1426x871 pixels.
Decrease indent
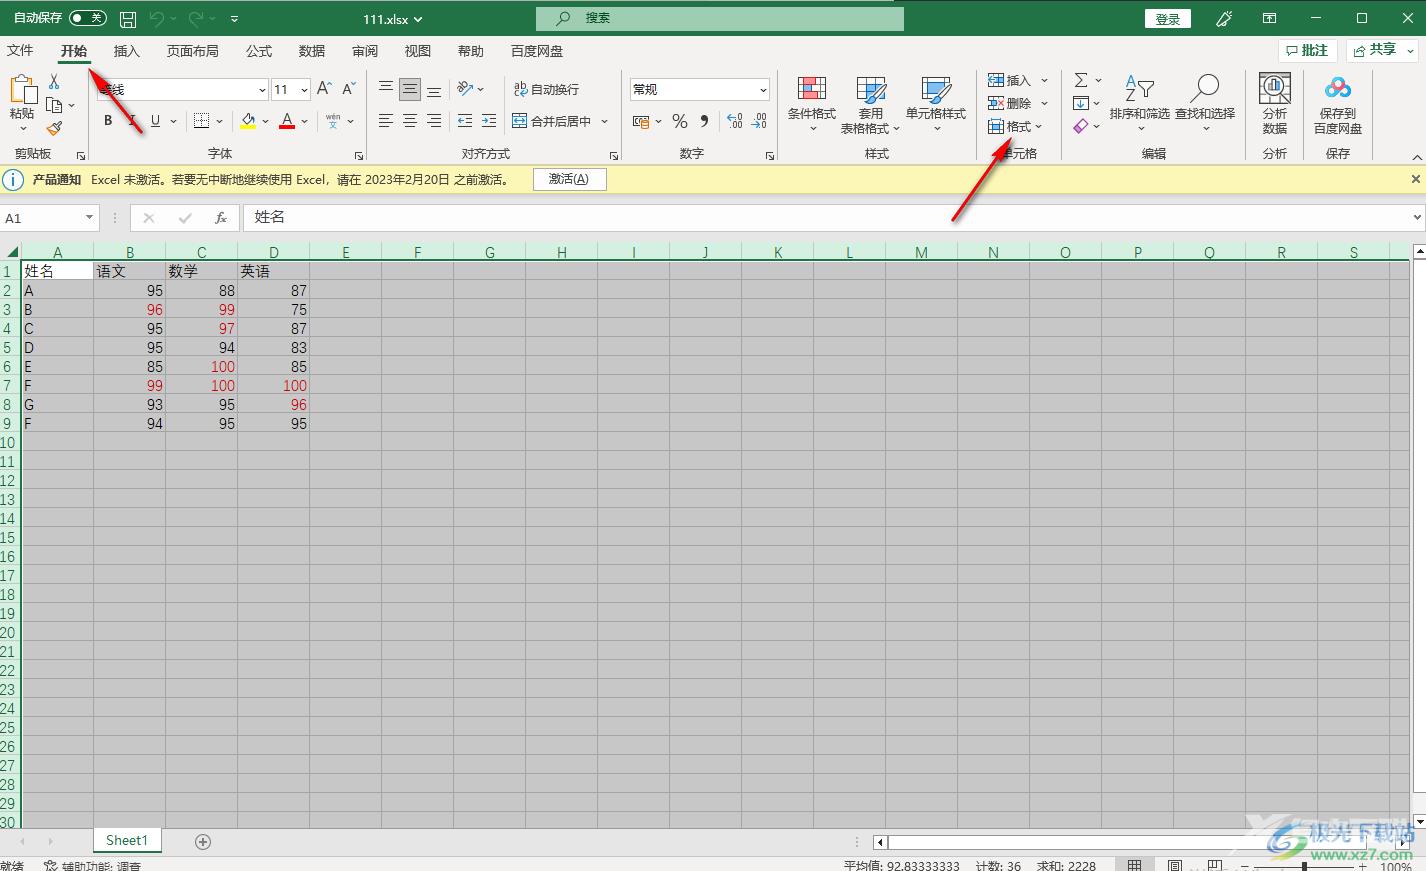click(465, 121)
